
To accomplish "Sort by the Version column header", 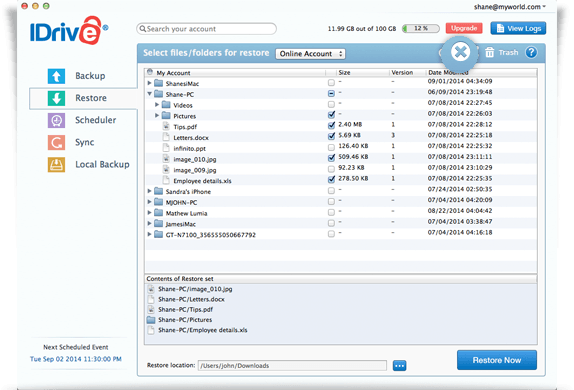I will pyautogui.click(x=407, y=73).
